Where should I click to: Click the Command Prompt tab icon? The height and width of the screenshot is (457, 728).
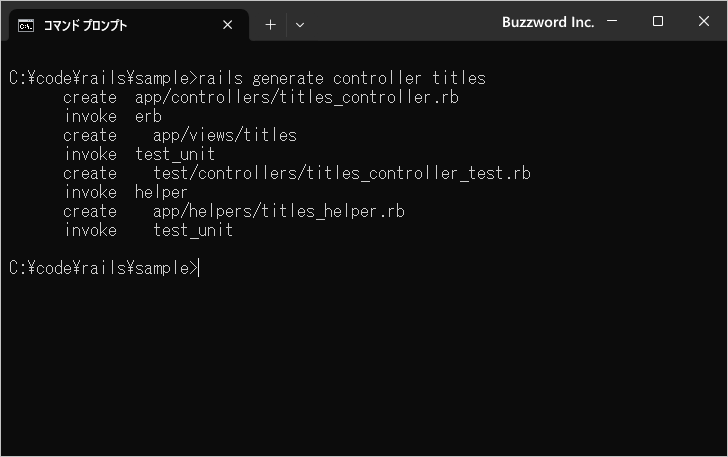click(26, 26)
